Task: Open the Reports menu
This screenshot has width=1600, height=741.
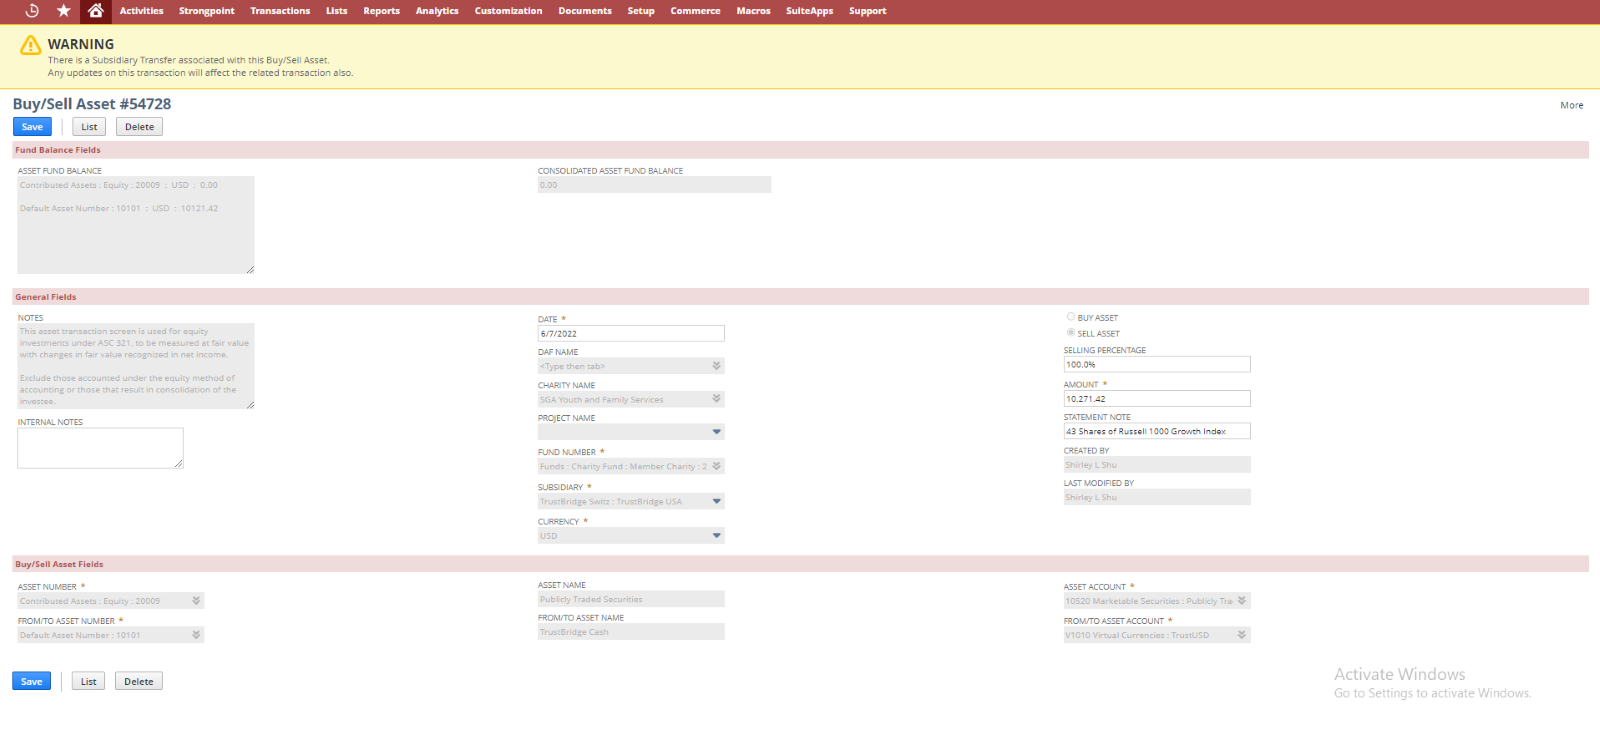Action: coord(381,11)
